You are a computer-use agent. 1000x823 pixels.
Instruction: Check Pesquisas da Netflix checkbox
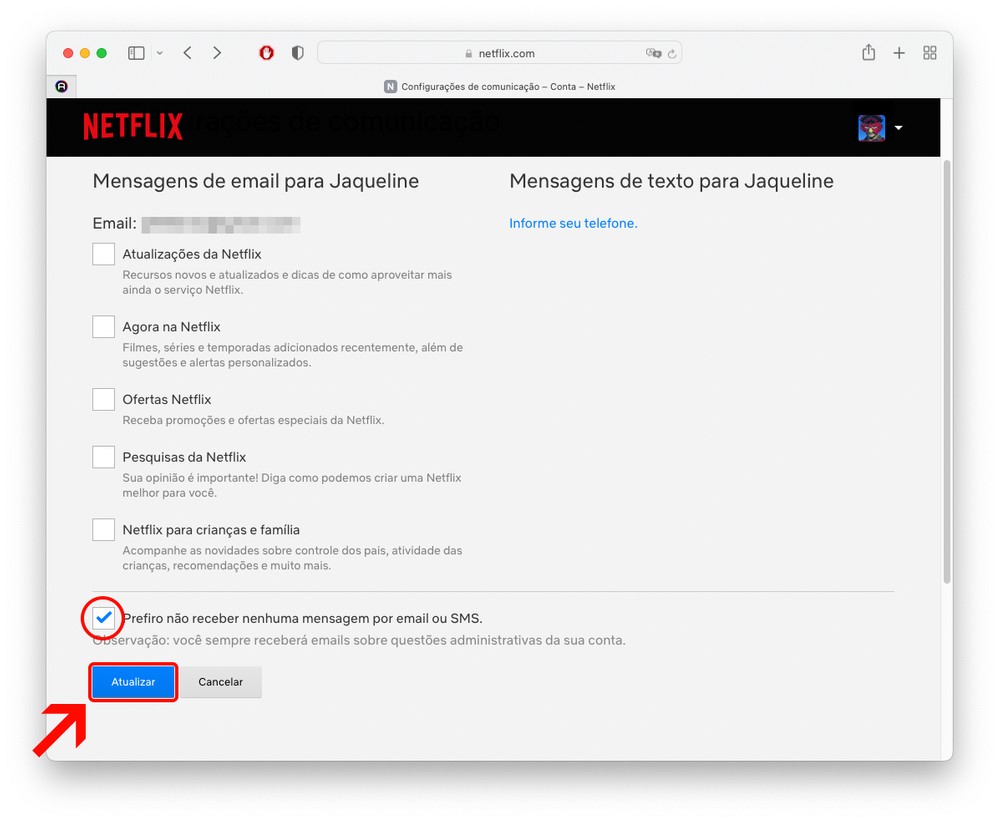click(103, 457)
